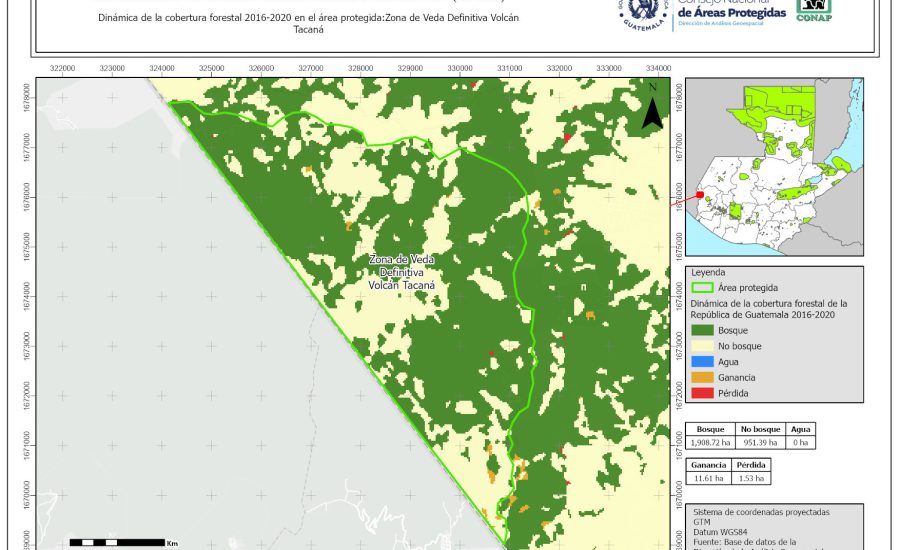Click the CONAP logo in header
Screen dimensions: 900x550
point(814,10)
